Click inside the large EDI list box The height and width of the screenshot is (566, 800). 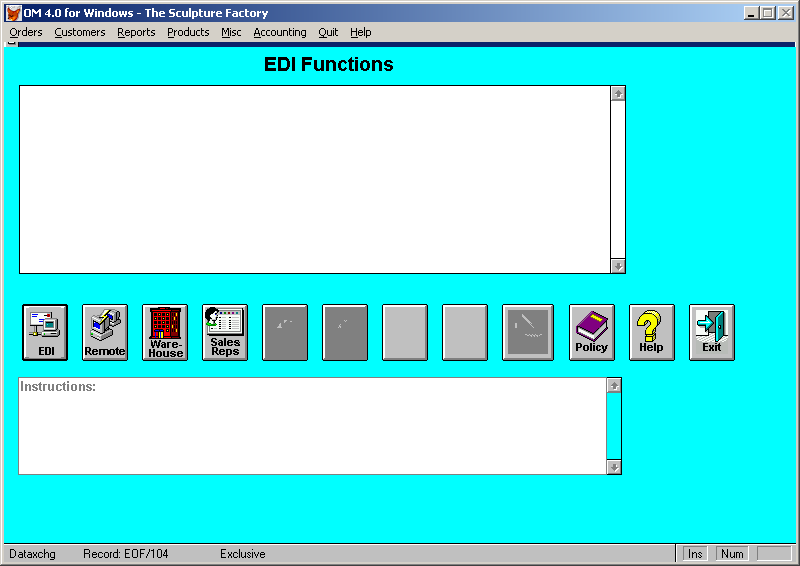pyautogui.click(x=315, y=180)
